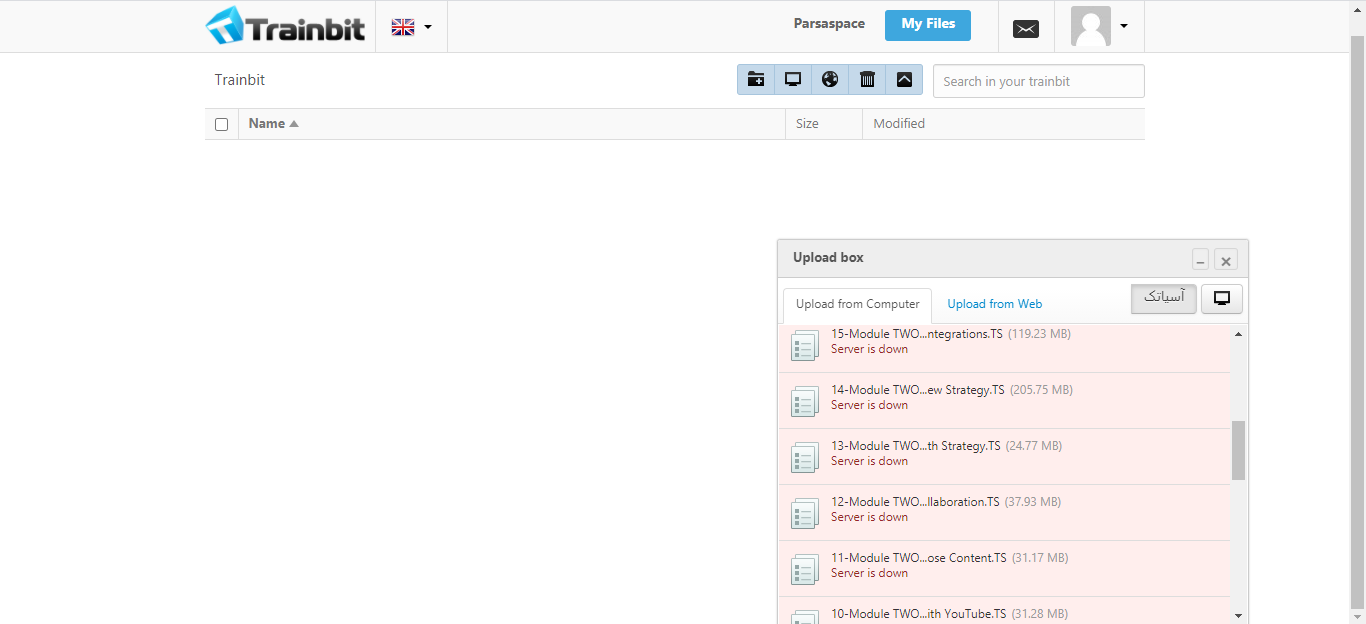Open the Parsaspace link
This screenshot has width=1366, height=624.
829,24
